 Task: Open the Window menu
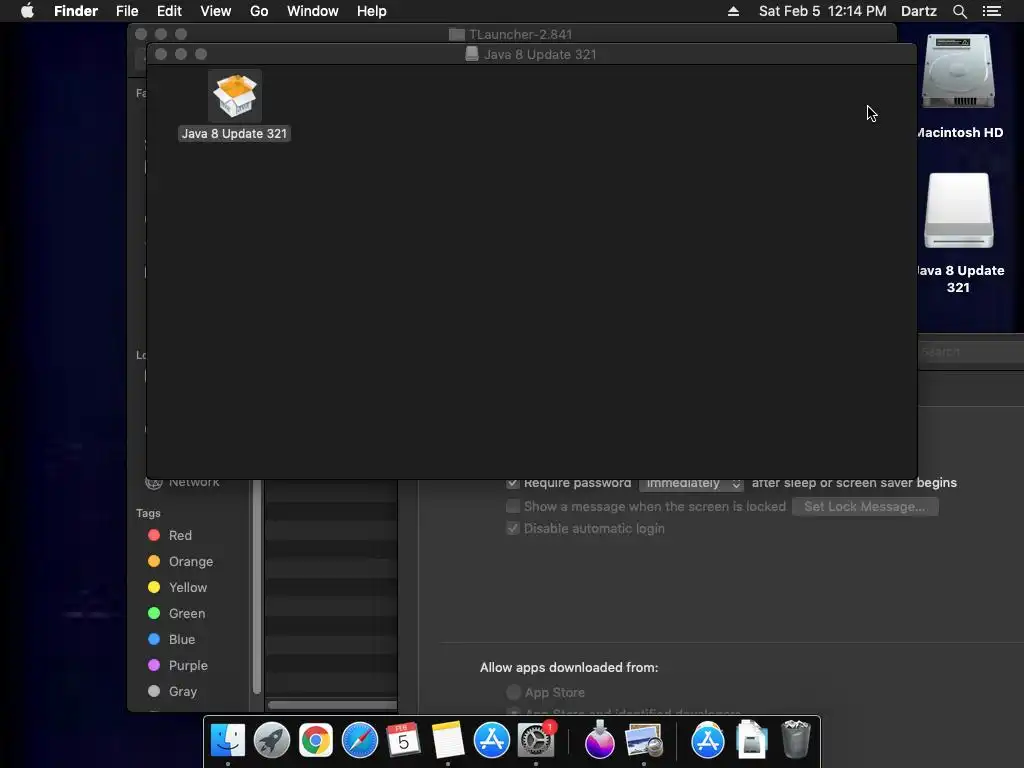point(313,11)
